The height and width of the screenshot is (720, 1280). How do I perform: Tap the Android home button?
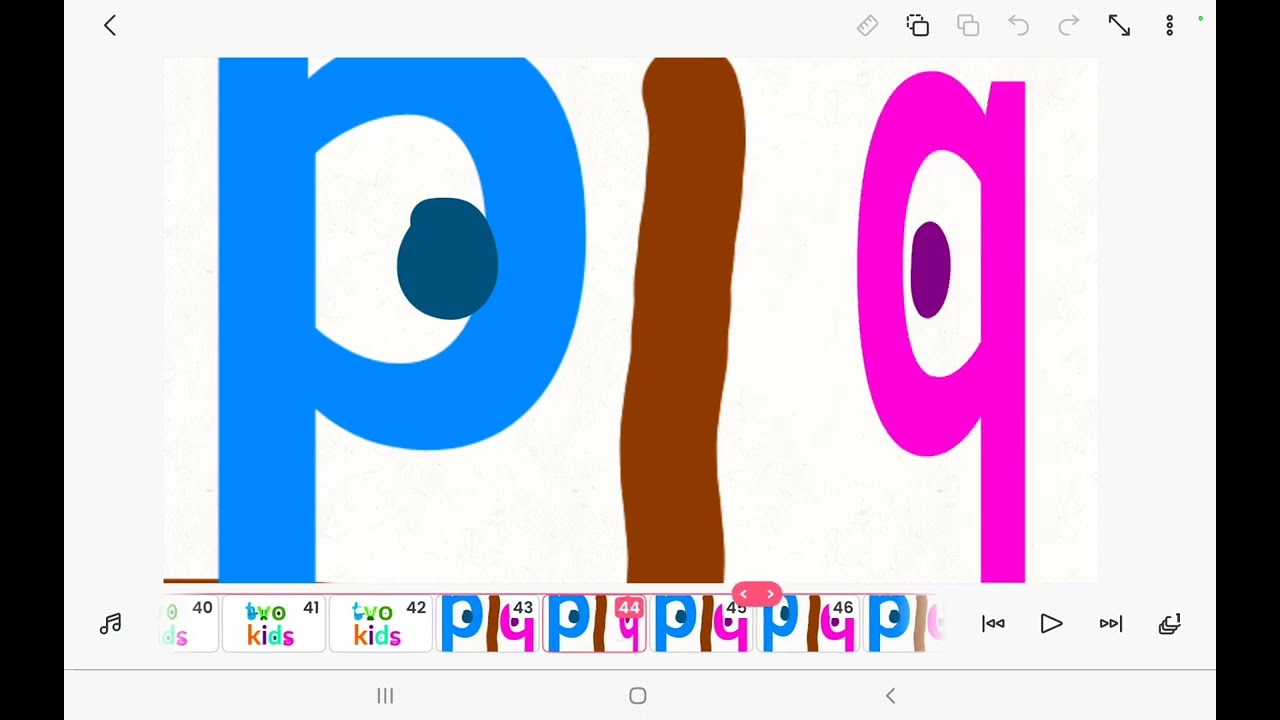[638, 696]
